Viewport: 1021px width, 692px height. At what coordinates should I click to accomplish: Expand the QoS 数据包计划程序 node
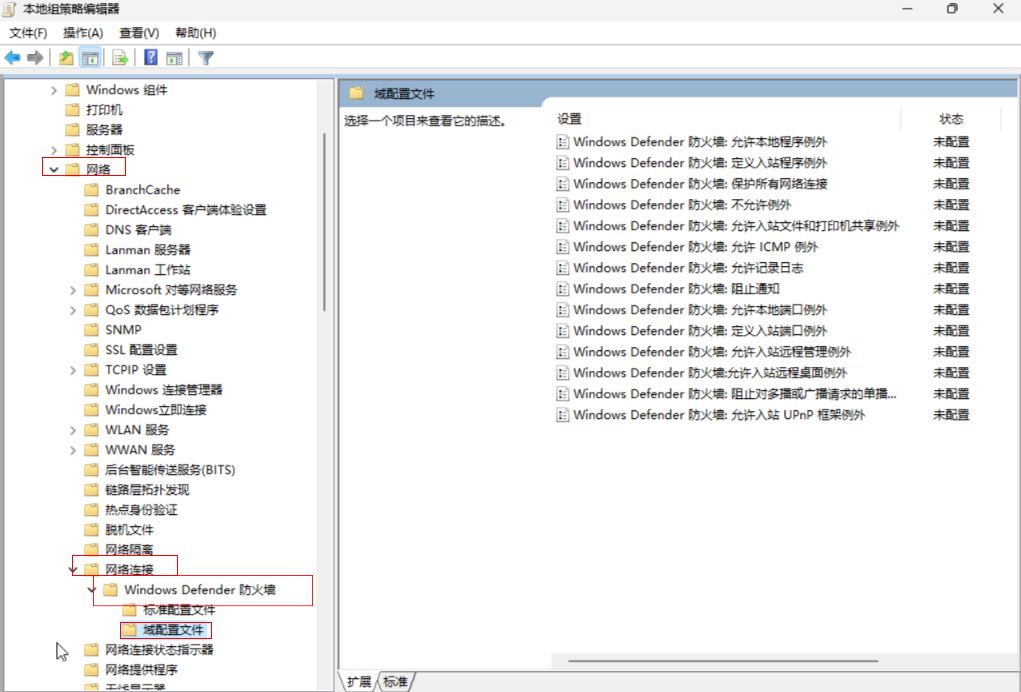[73, 310]
